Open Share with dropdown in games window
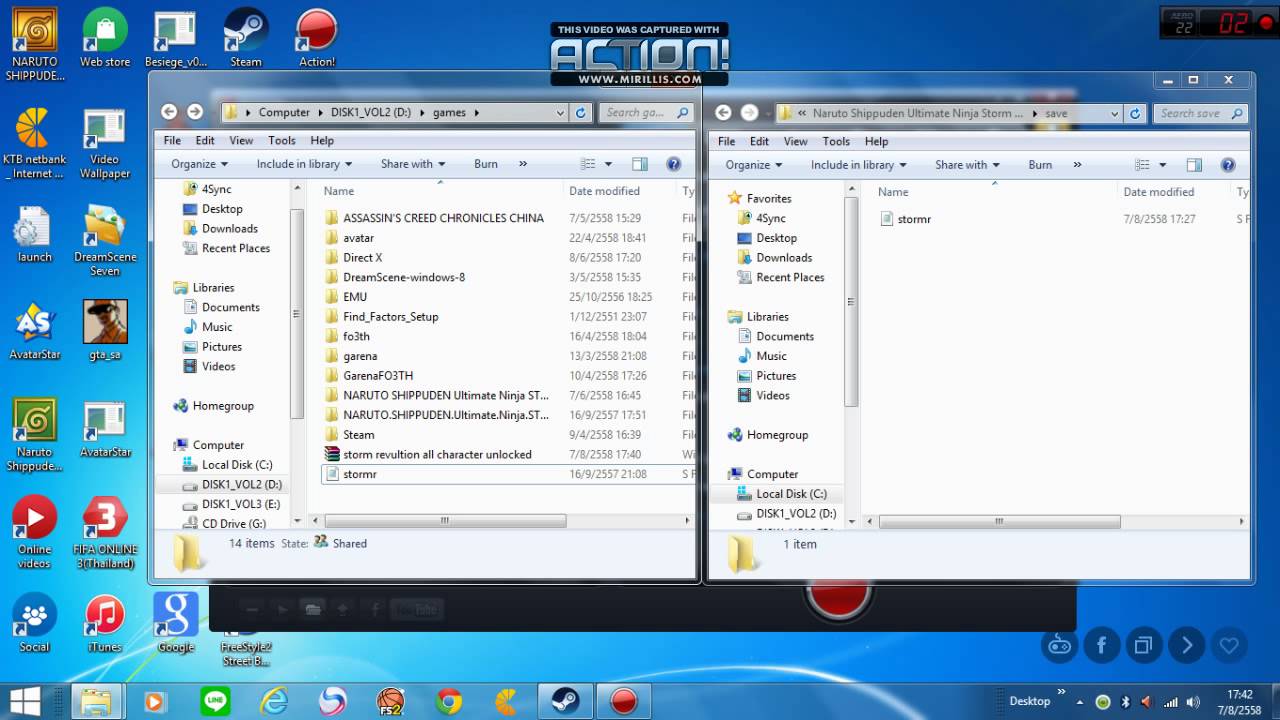1280x720 pixels. tap(412, 164)
